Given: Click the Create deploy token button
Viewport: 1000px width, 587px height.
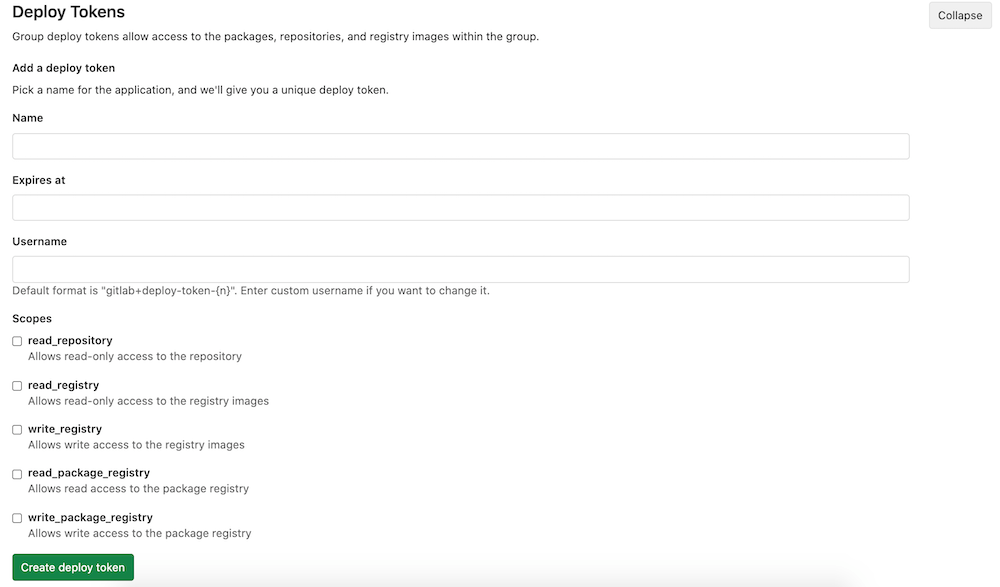Looking at the screenshot, I should click(72, 567).
